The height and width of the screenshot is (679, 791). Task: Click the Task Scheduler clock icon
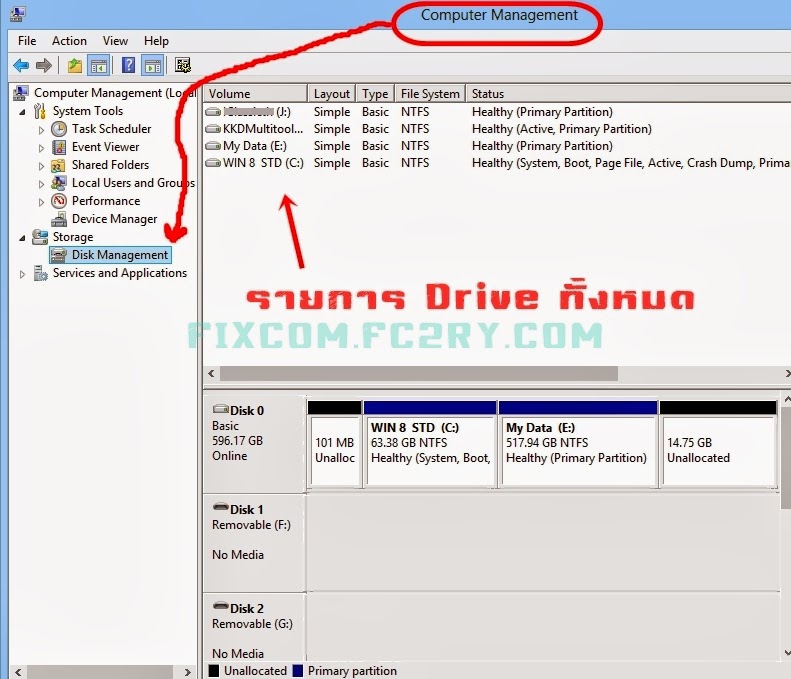(59, 129)
